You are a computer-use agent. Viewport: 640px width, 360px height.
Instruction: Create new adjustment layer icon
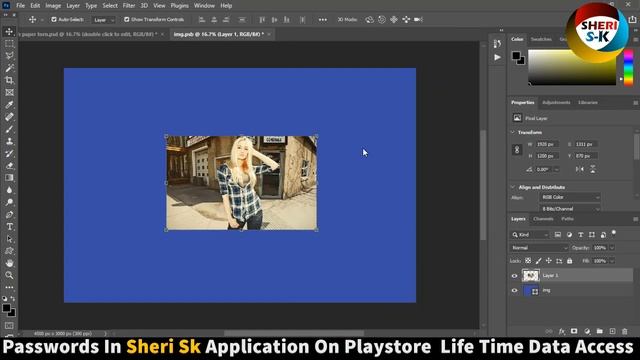587,331
